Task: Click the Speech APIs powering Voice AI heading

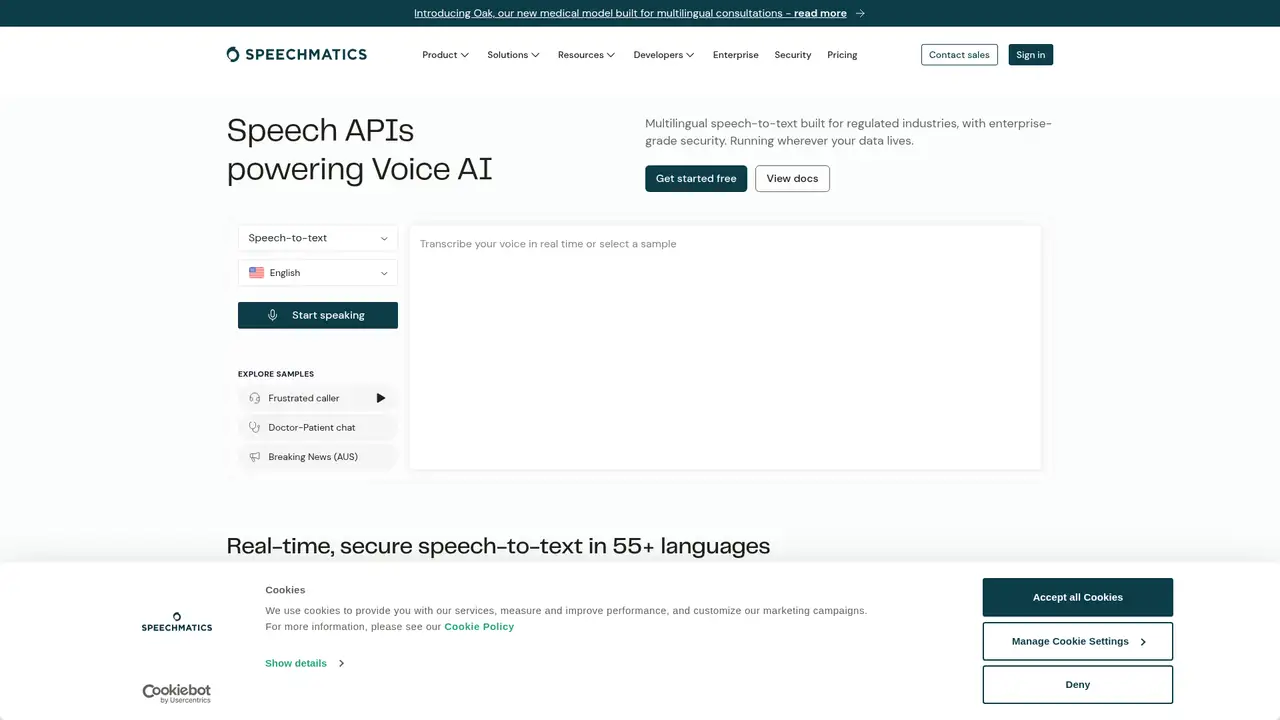Action: (x=360, y=149)
